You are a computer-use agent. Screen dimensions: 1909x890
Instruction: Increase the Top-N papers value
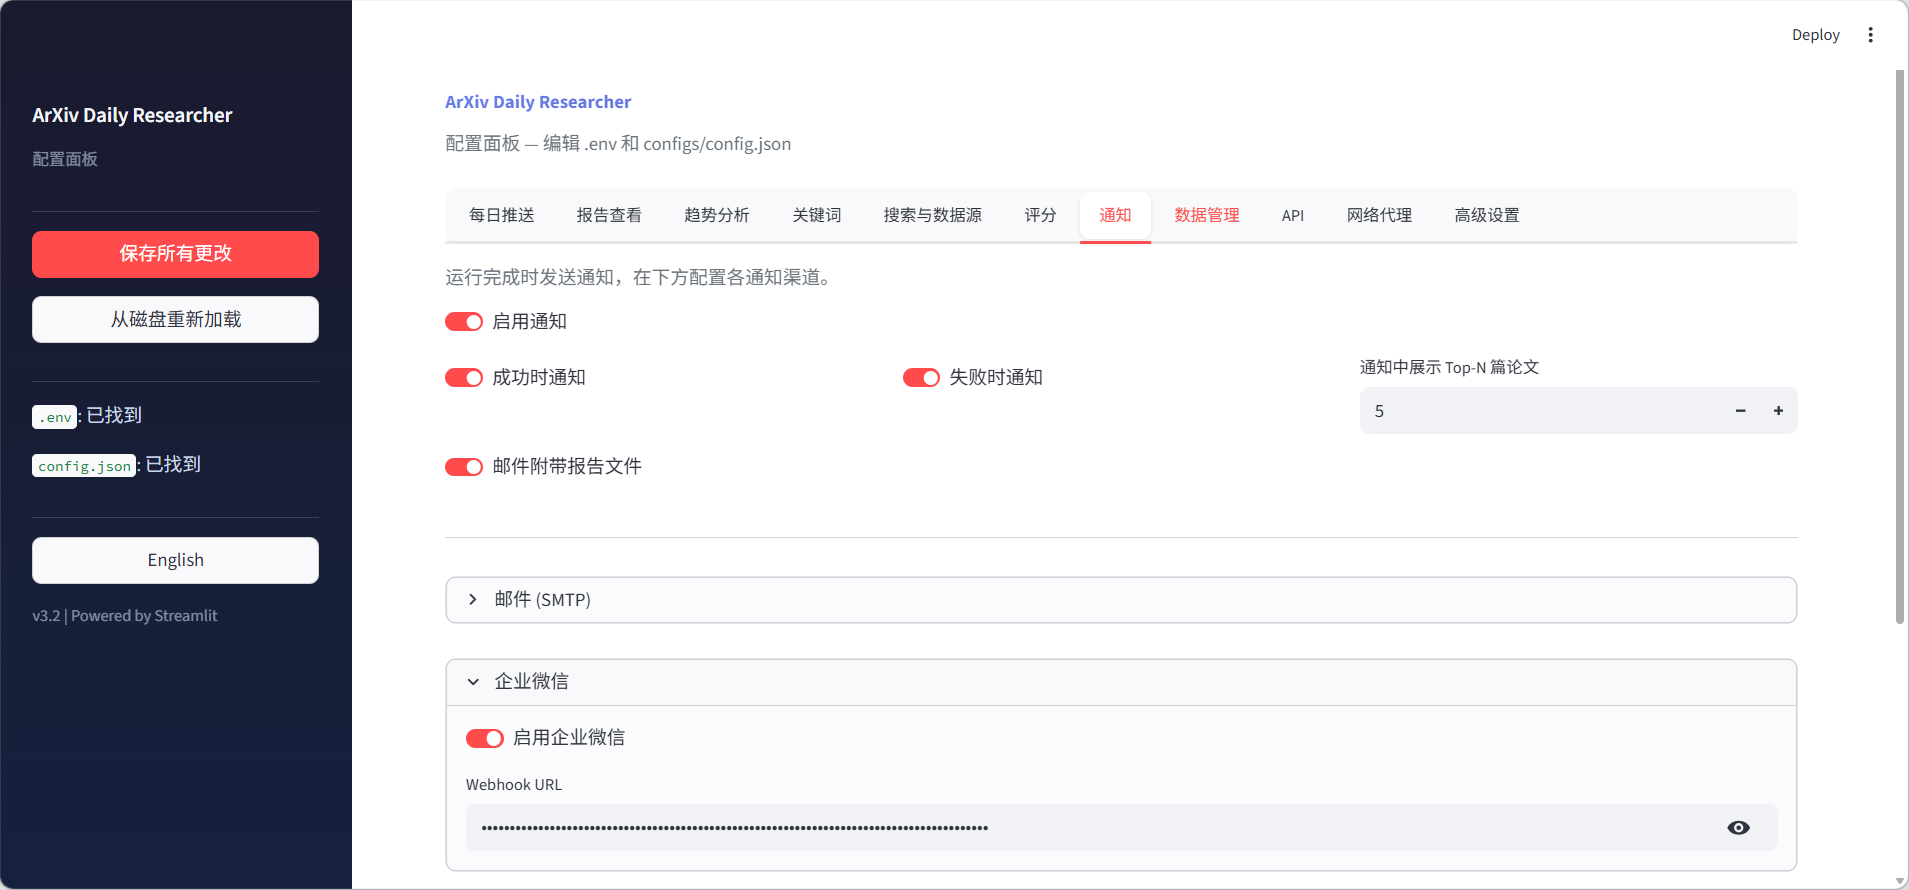pos(1778,411)
